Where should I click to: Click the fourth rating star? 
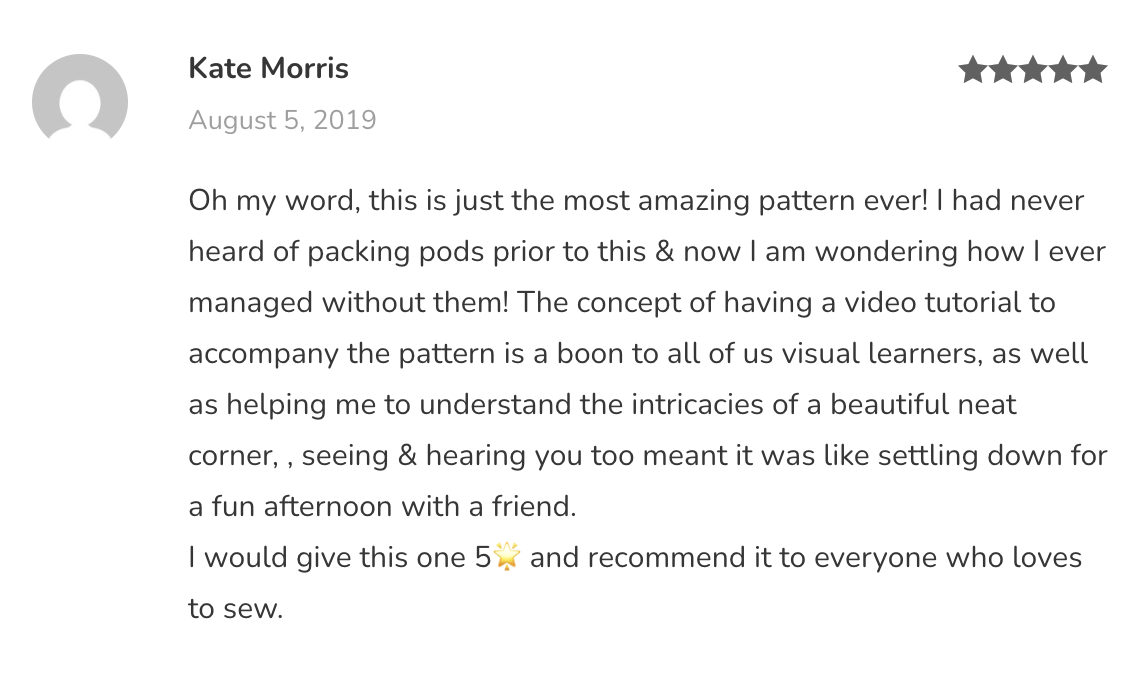click(x=1063, y=70)
